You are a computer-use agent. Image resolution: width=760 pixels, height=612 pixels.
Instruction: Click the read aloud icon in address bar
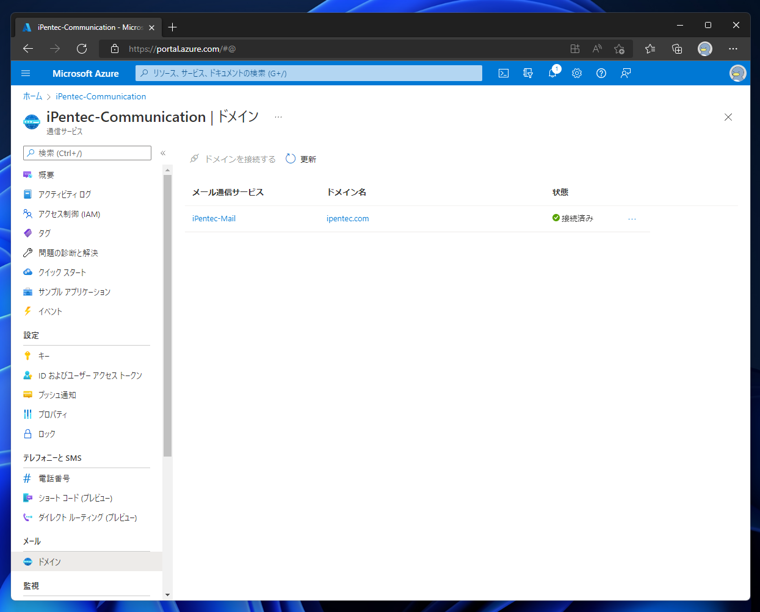(x=597, y=48)
